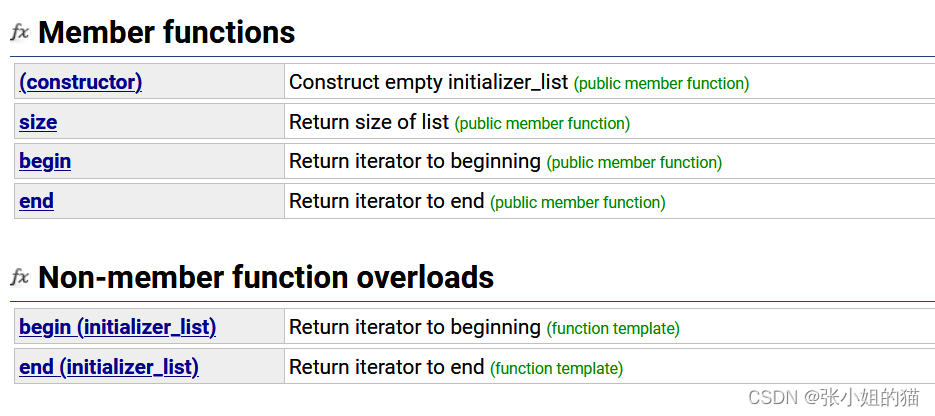Open the size member function link
Image resolution: width=935 pixels, height=416 pixels.
pyautogui.click(x=38, y=122)
